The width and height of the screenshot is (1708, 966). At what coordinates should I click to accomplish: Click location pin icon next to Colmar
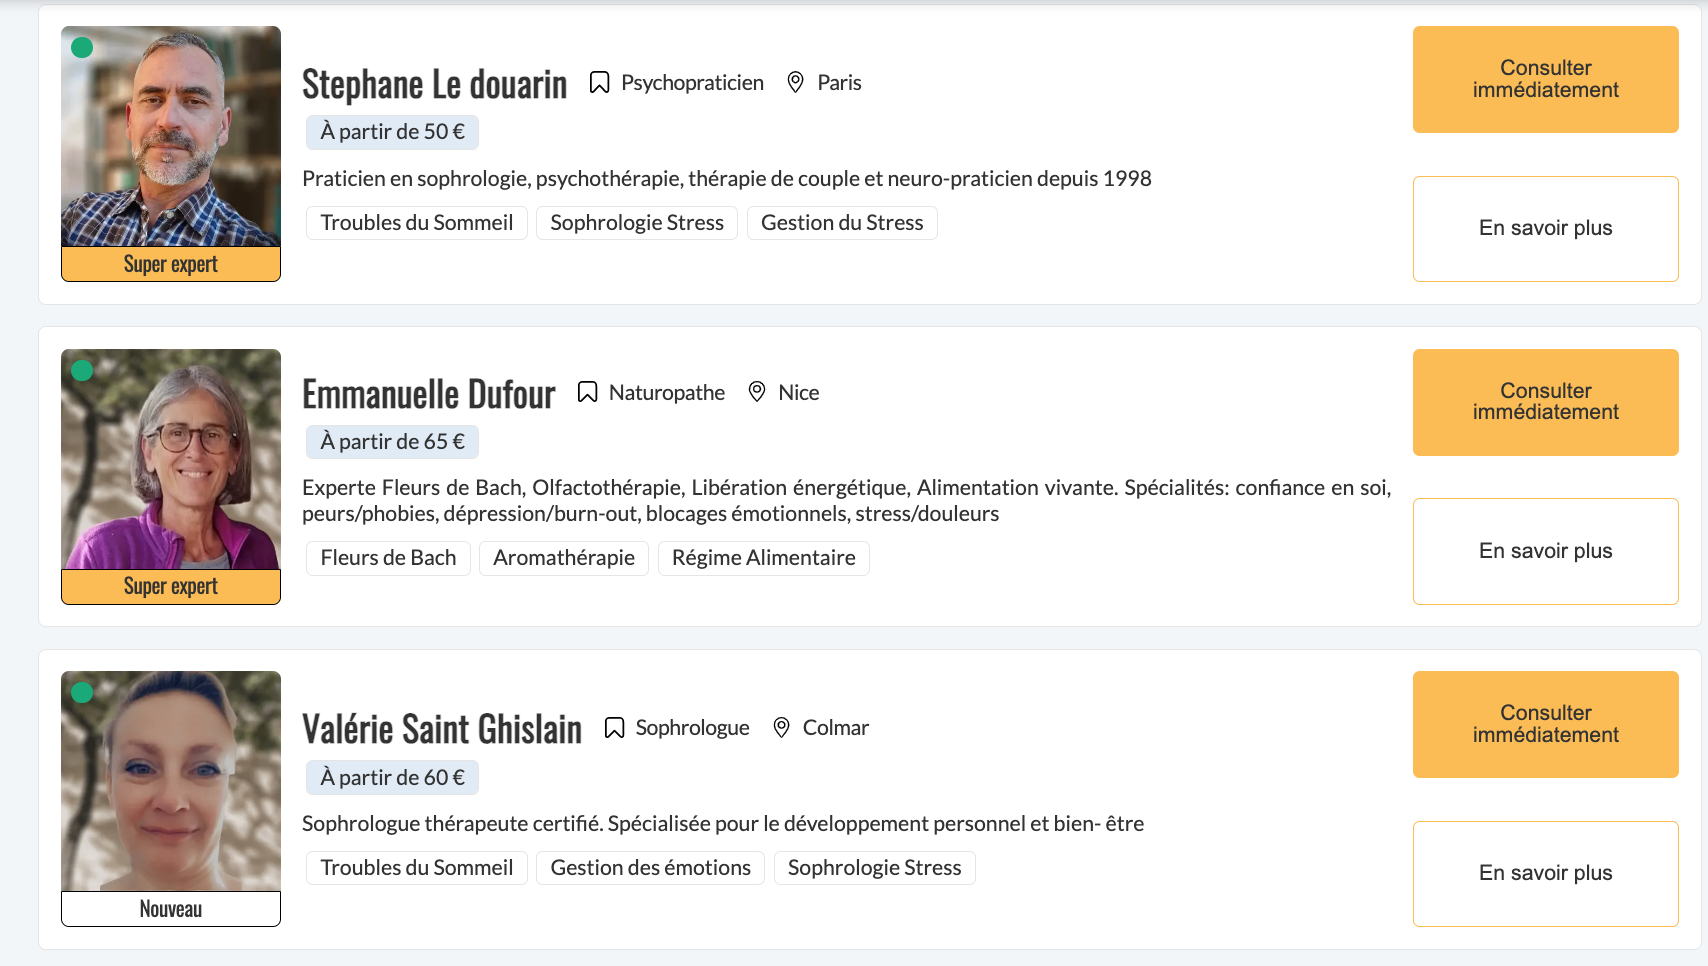(x=781, y=728)
